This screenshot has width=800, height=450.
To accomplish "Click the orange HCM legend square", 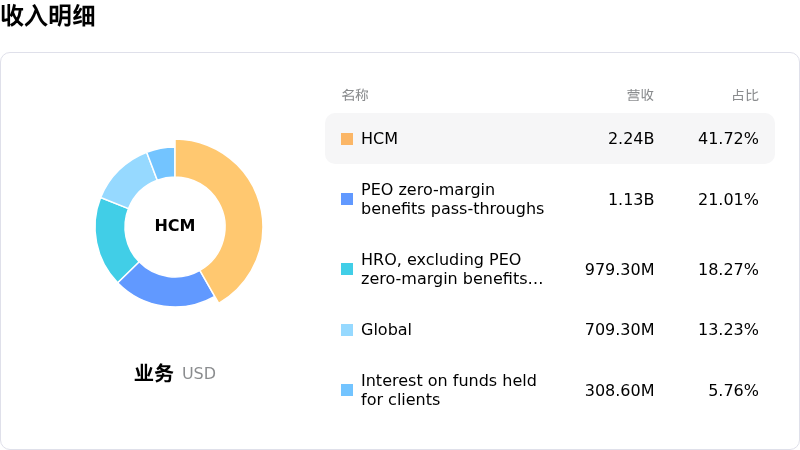I will tap(347, 139).
